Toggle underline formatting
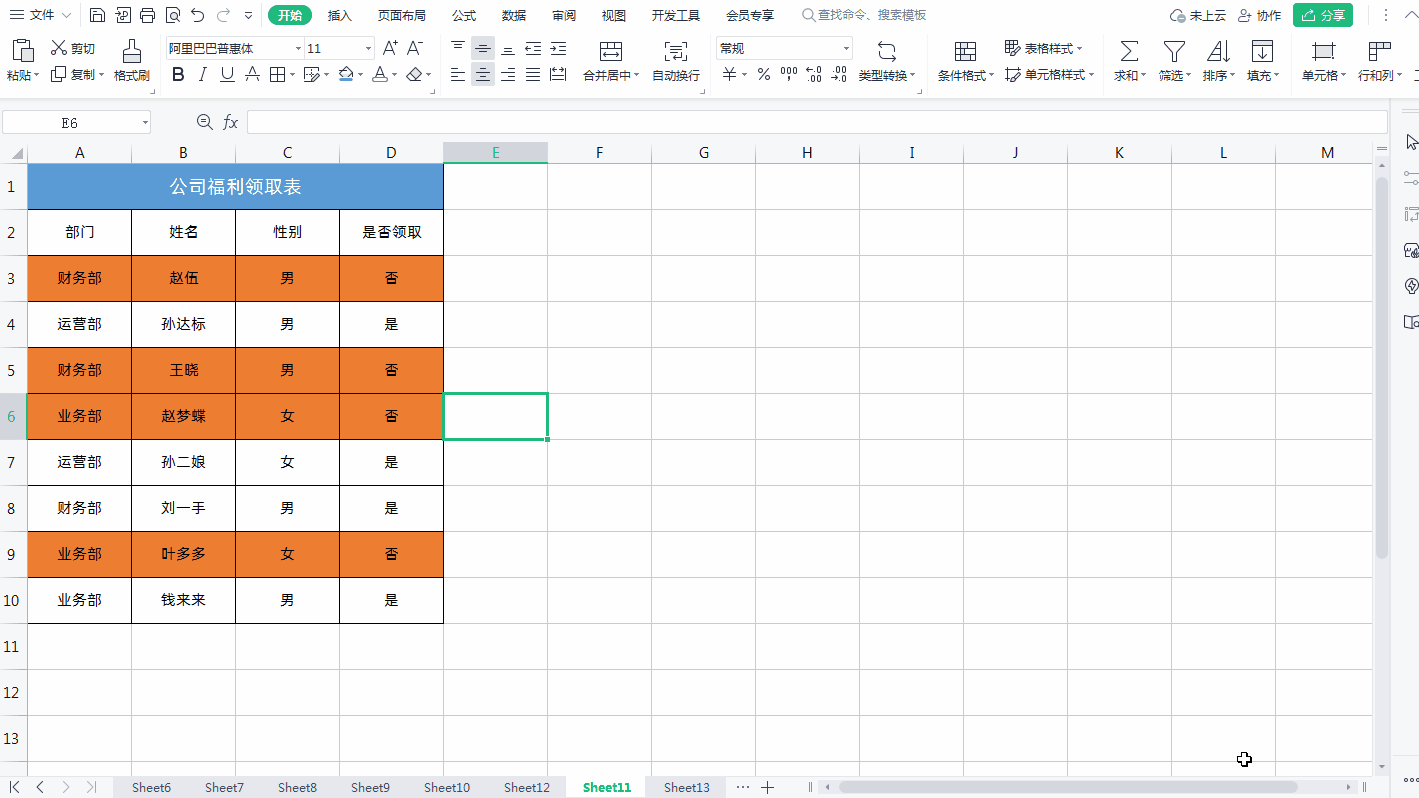1419x798 pixels. [x=227, y=74]
